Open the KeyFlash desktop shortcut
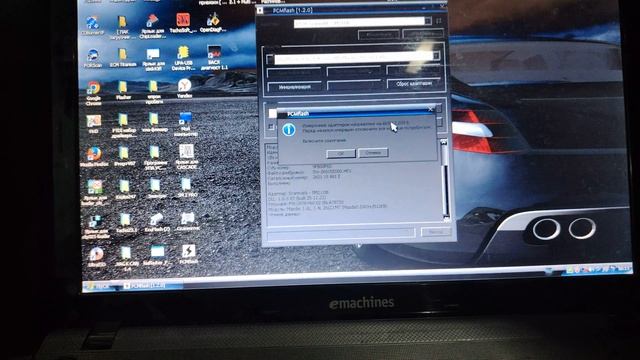The image size is (640, 360). [x=157, y=223]
